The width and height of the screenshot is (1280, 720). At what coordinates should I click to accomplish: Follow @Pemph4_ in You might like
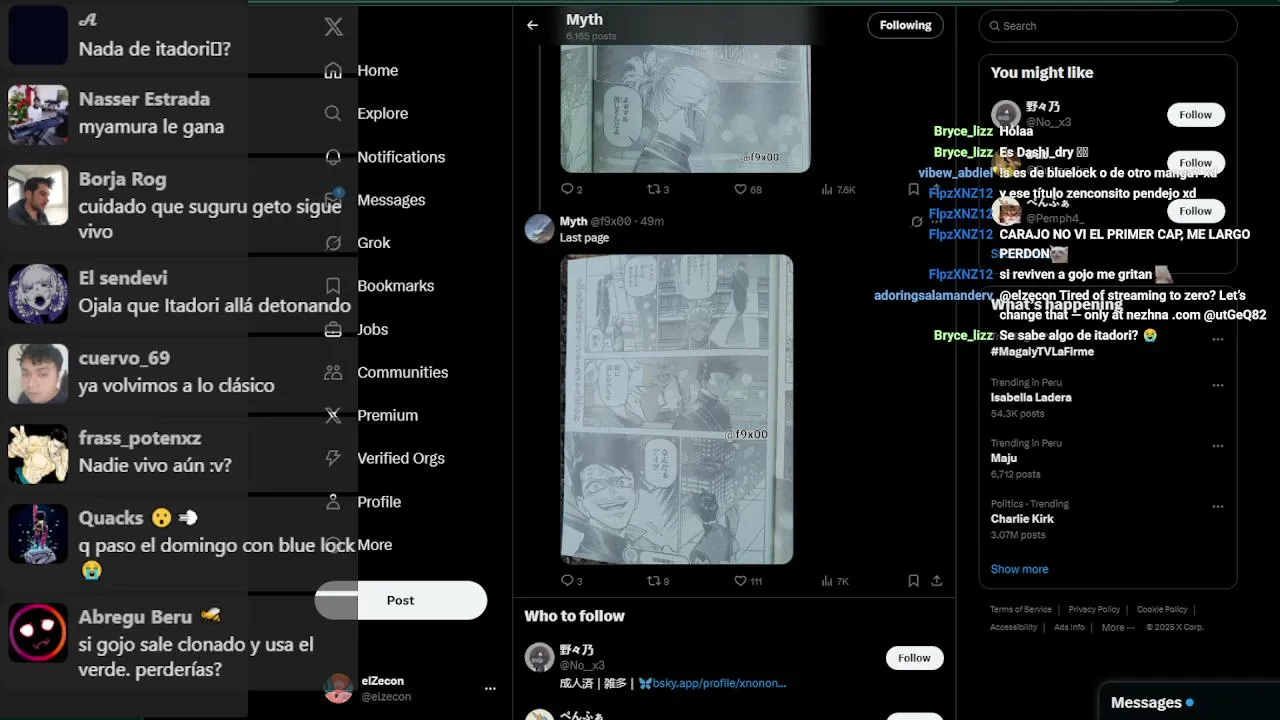[1195, 211]
